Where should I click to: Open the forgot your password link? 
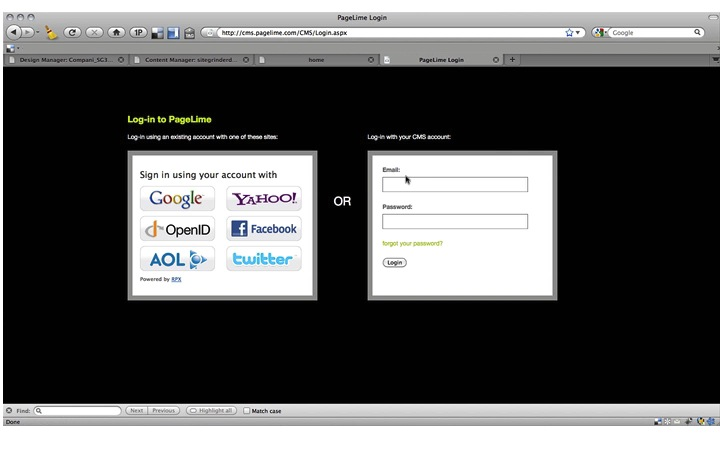(x=412, y=243)
